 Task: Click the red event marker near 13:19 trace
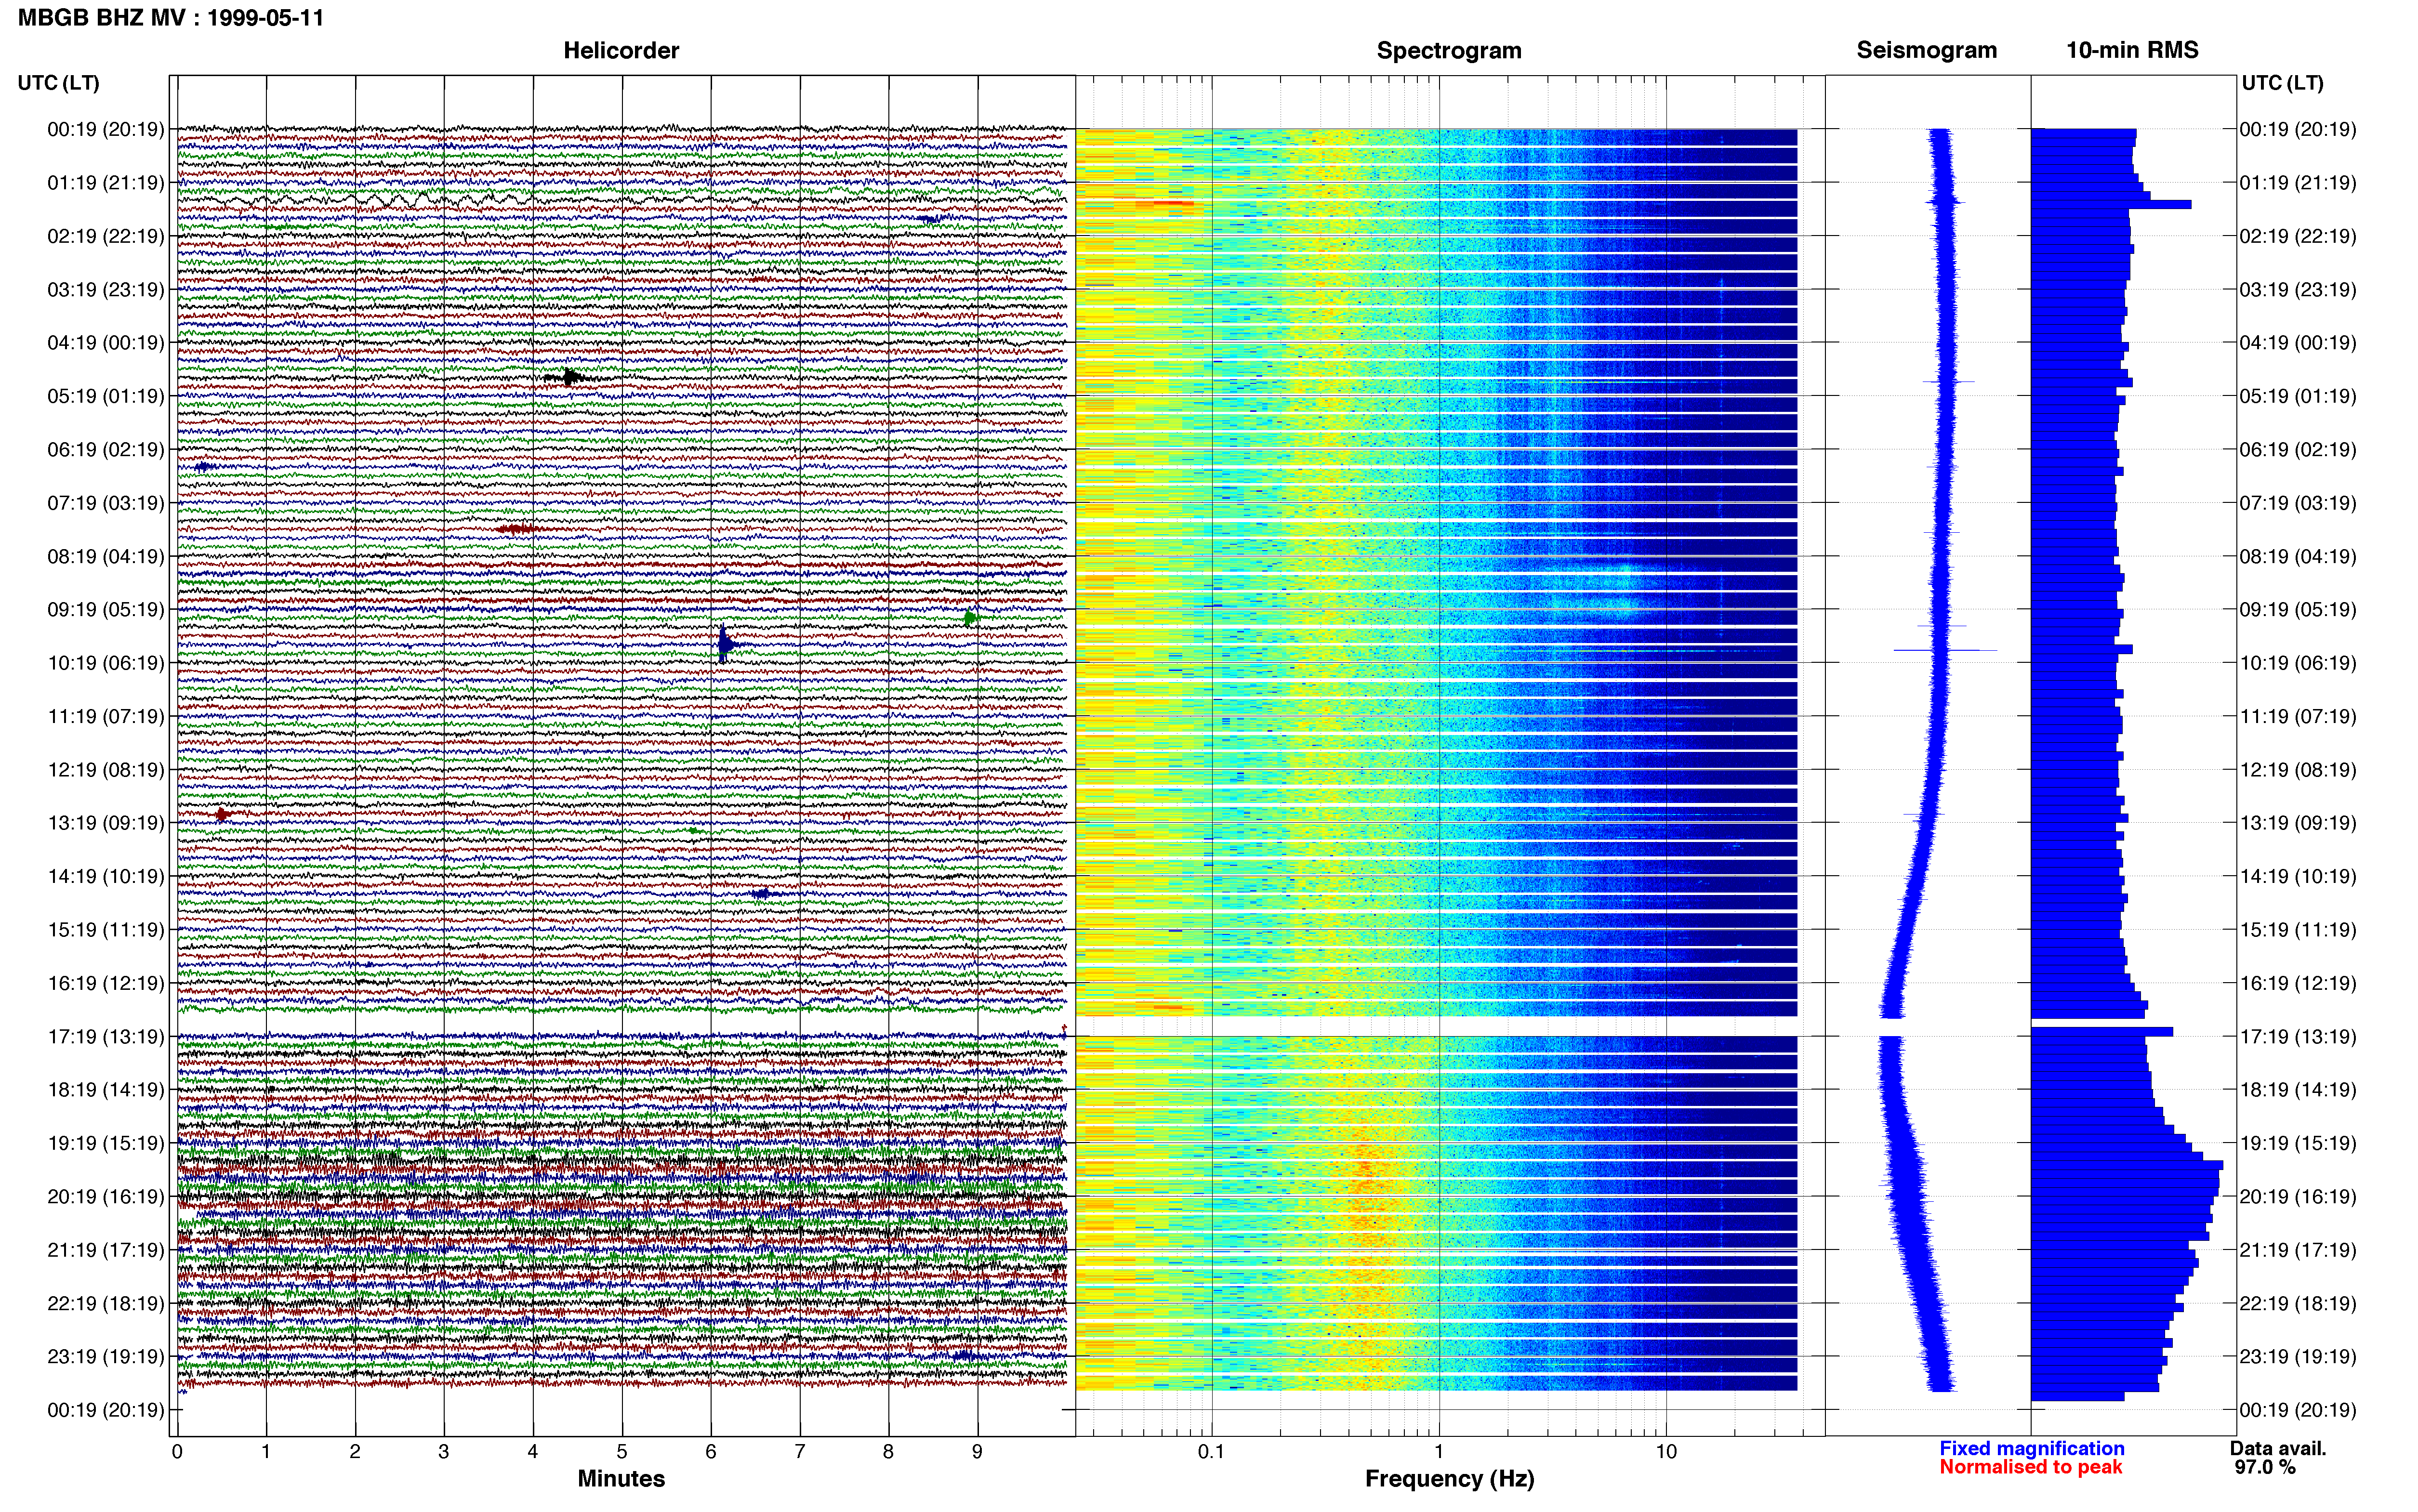pyautogui.click(x=223, y=814)
